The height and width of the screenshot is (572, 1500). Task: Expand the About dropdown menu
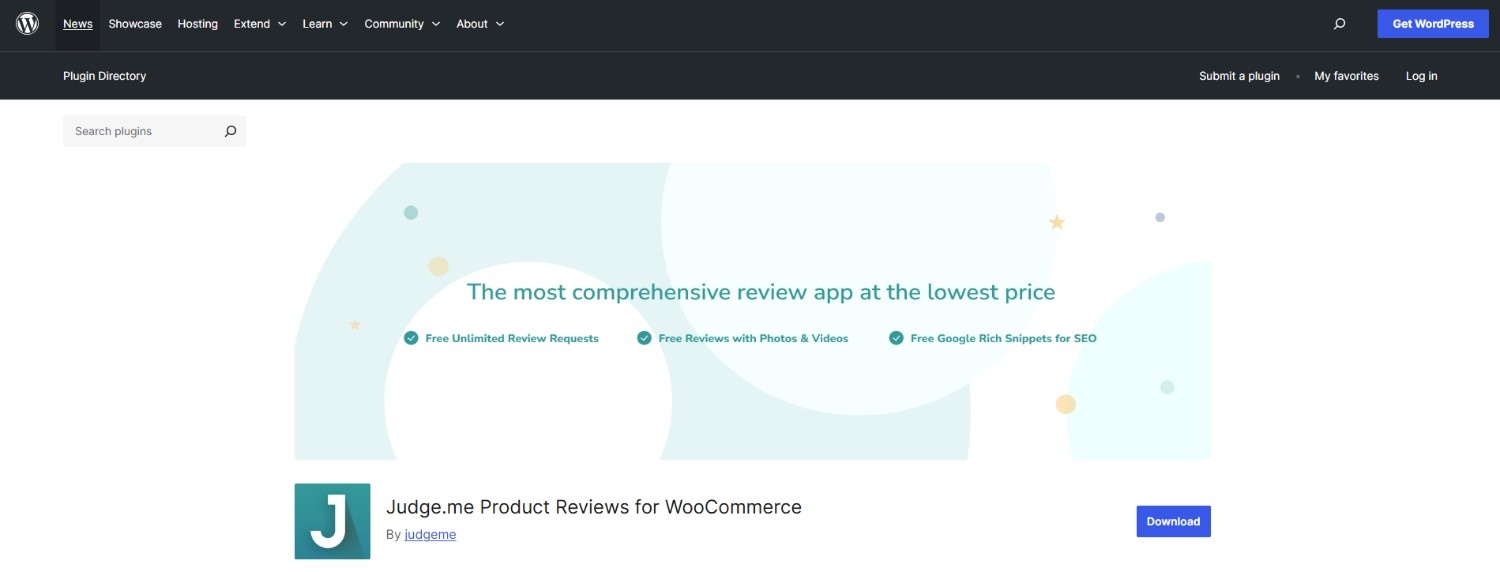(x=480, y=24)
